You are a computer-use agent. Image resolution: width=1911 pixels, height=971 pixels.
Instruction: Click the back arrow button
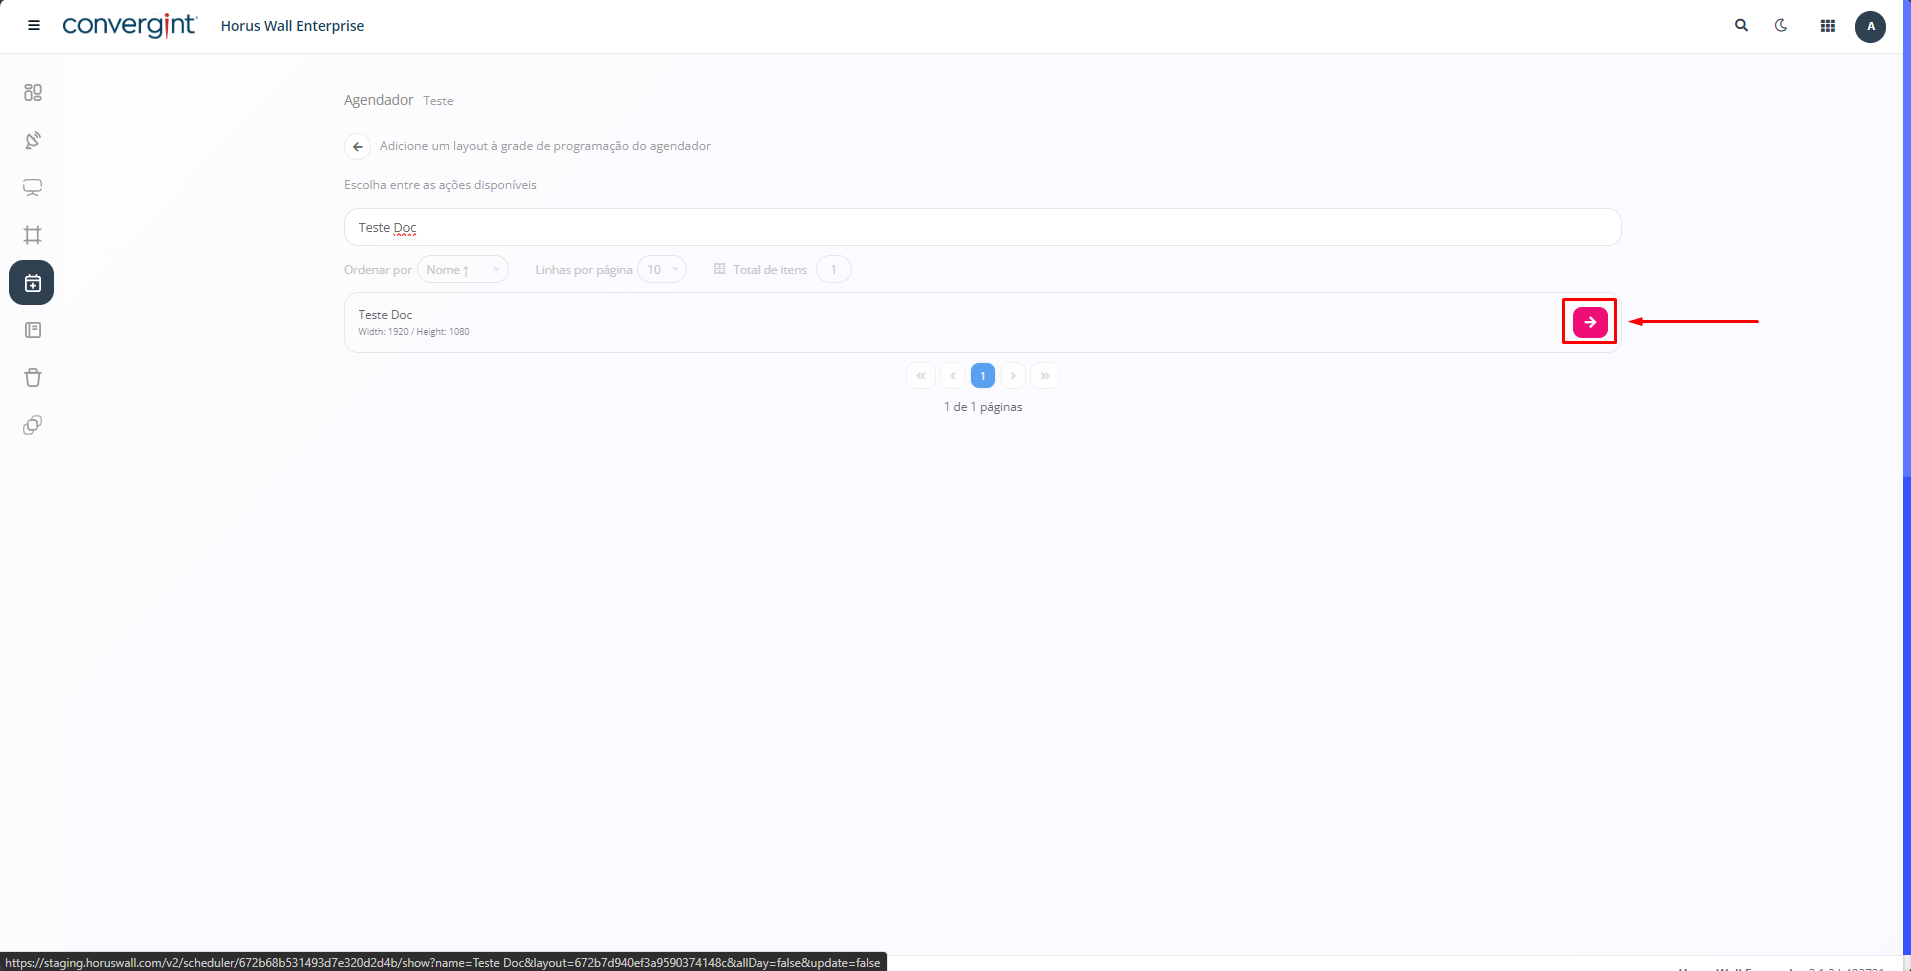click(358, 146)
